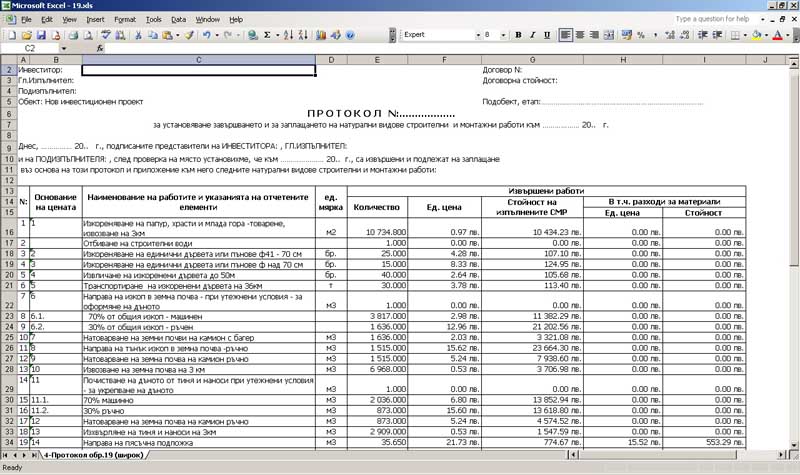Click the Print icon in the toolbar

point(73,35)
